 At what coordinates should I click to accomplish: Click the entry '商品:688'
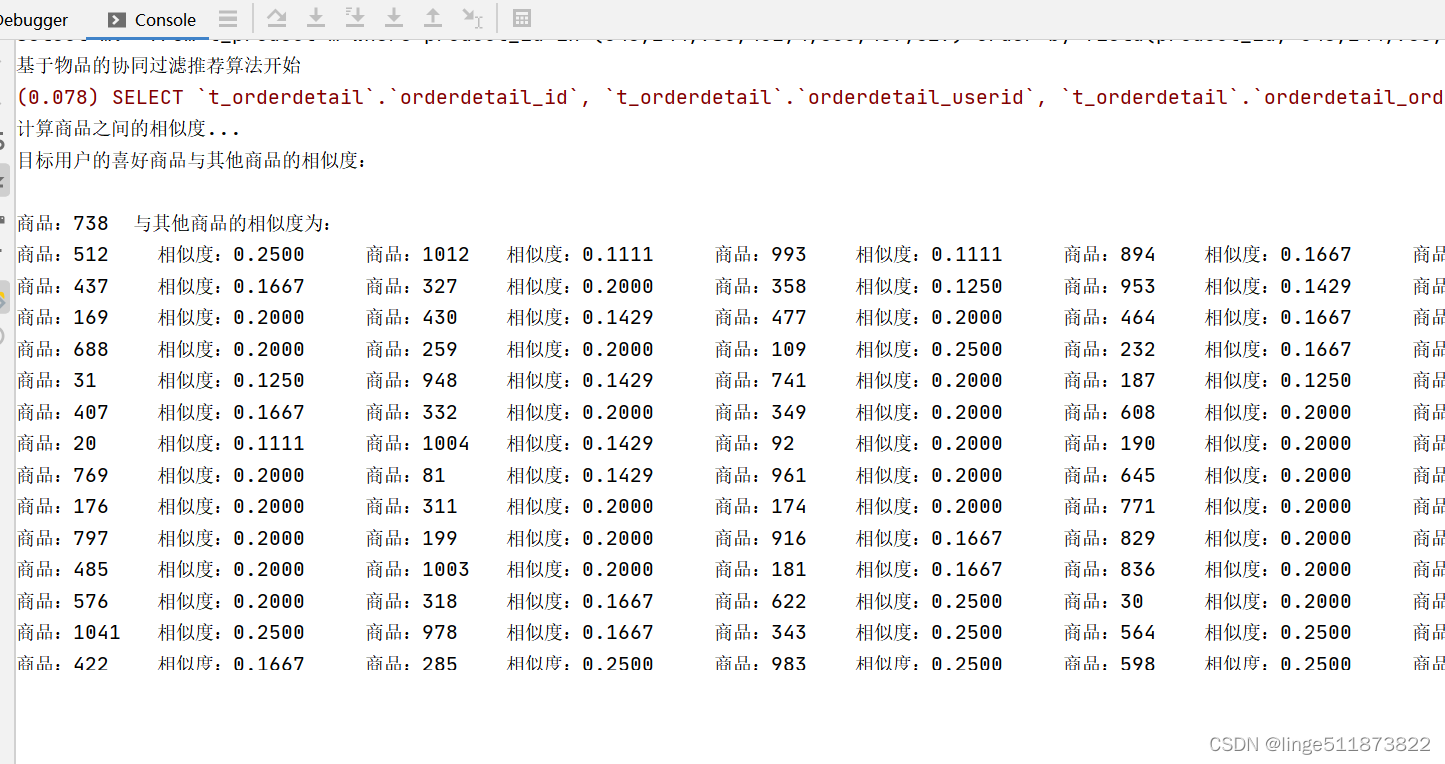point(63,349)
